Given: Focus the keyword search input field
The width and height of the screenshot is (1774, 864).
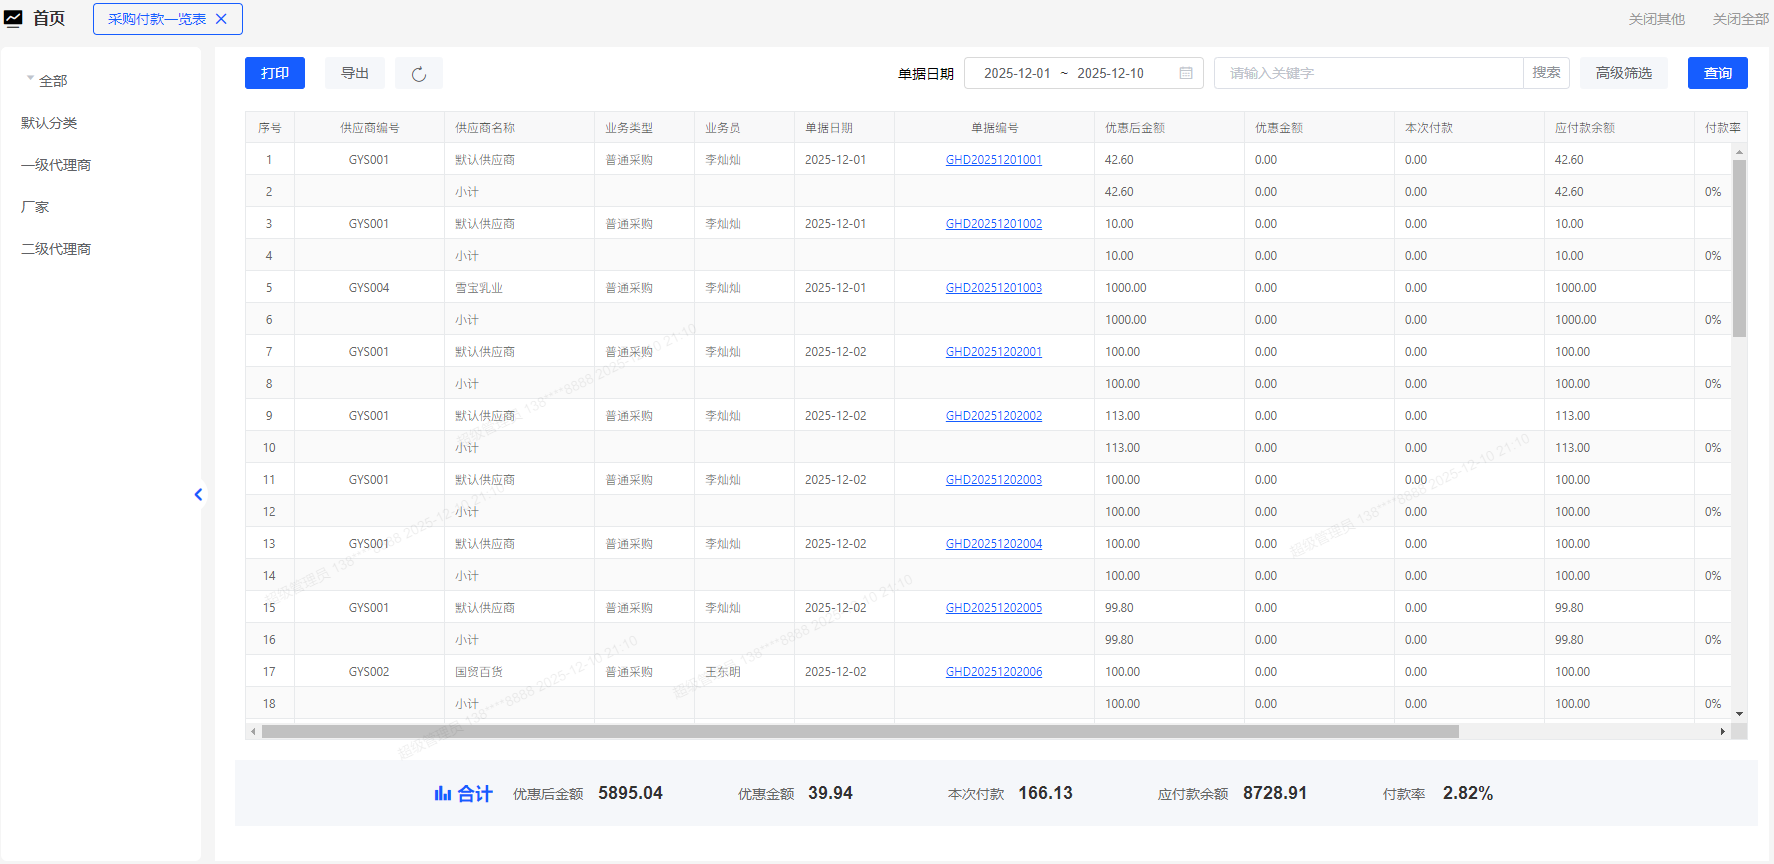Looking at the screenshot, I should (1368, 73).
